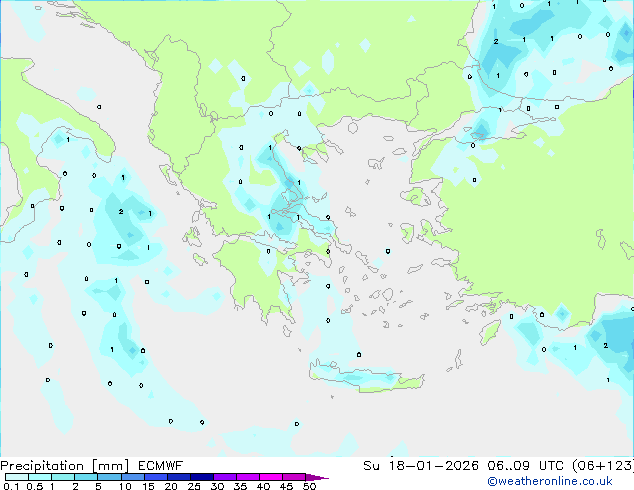Select the 35–40 mm violet legend swatch
Screen dimensions: 634x490
248,477
